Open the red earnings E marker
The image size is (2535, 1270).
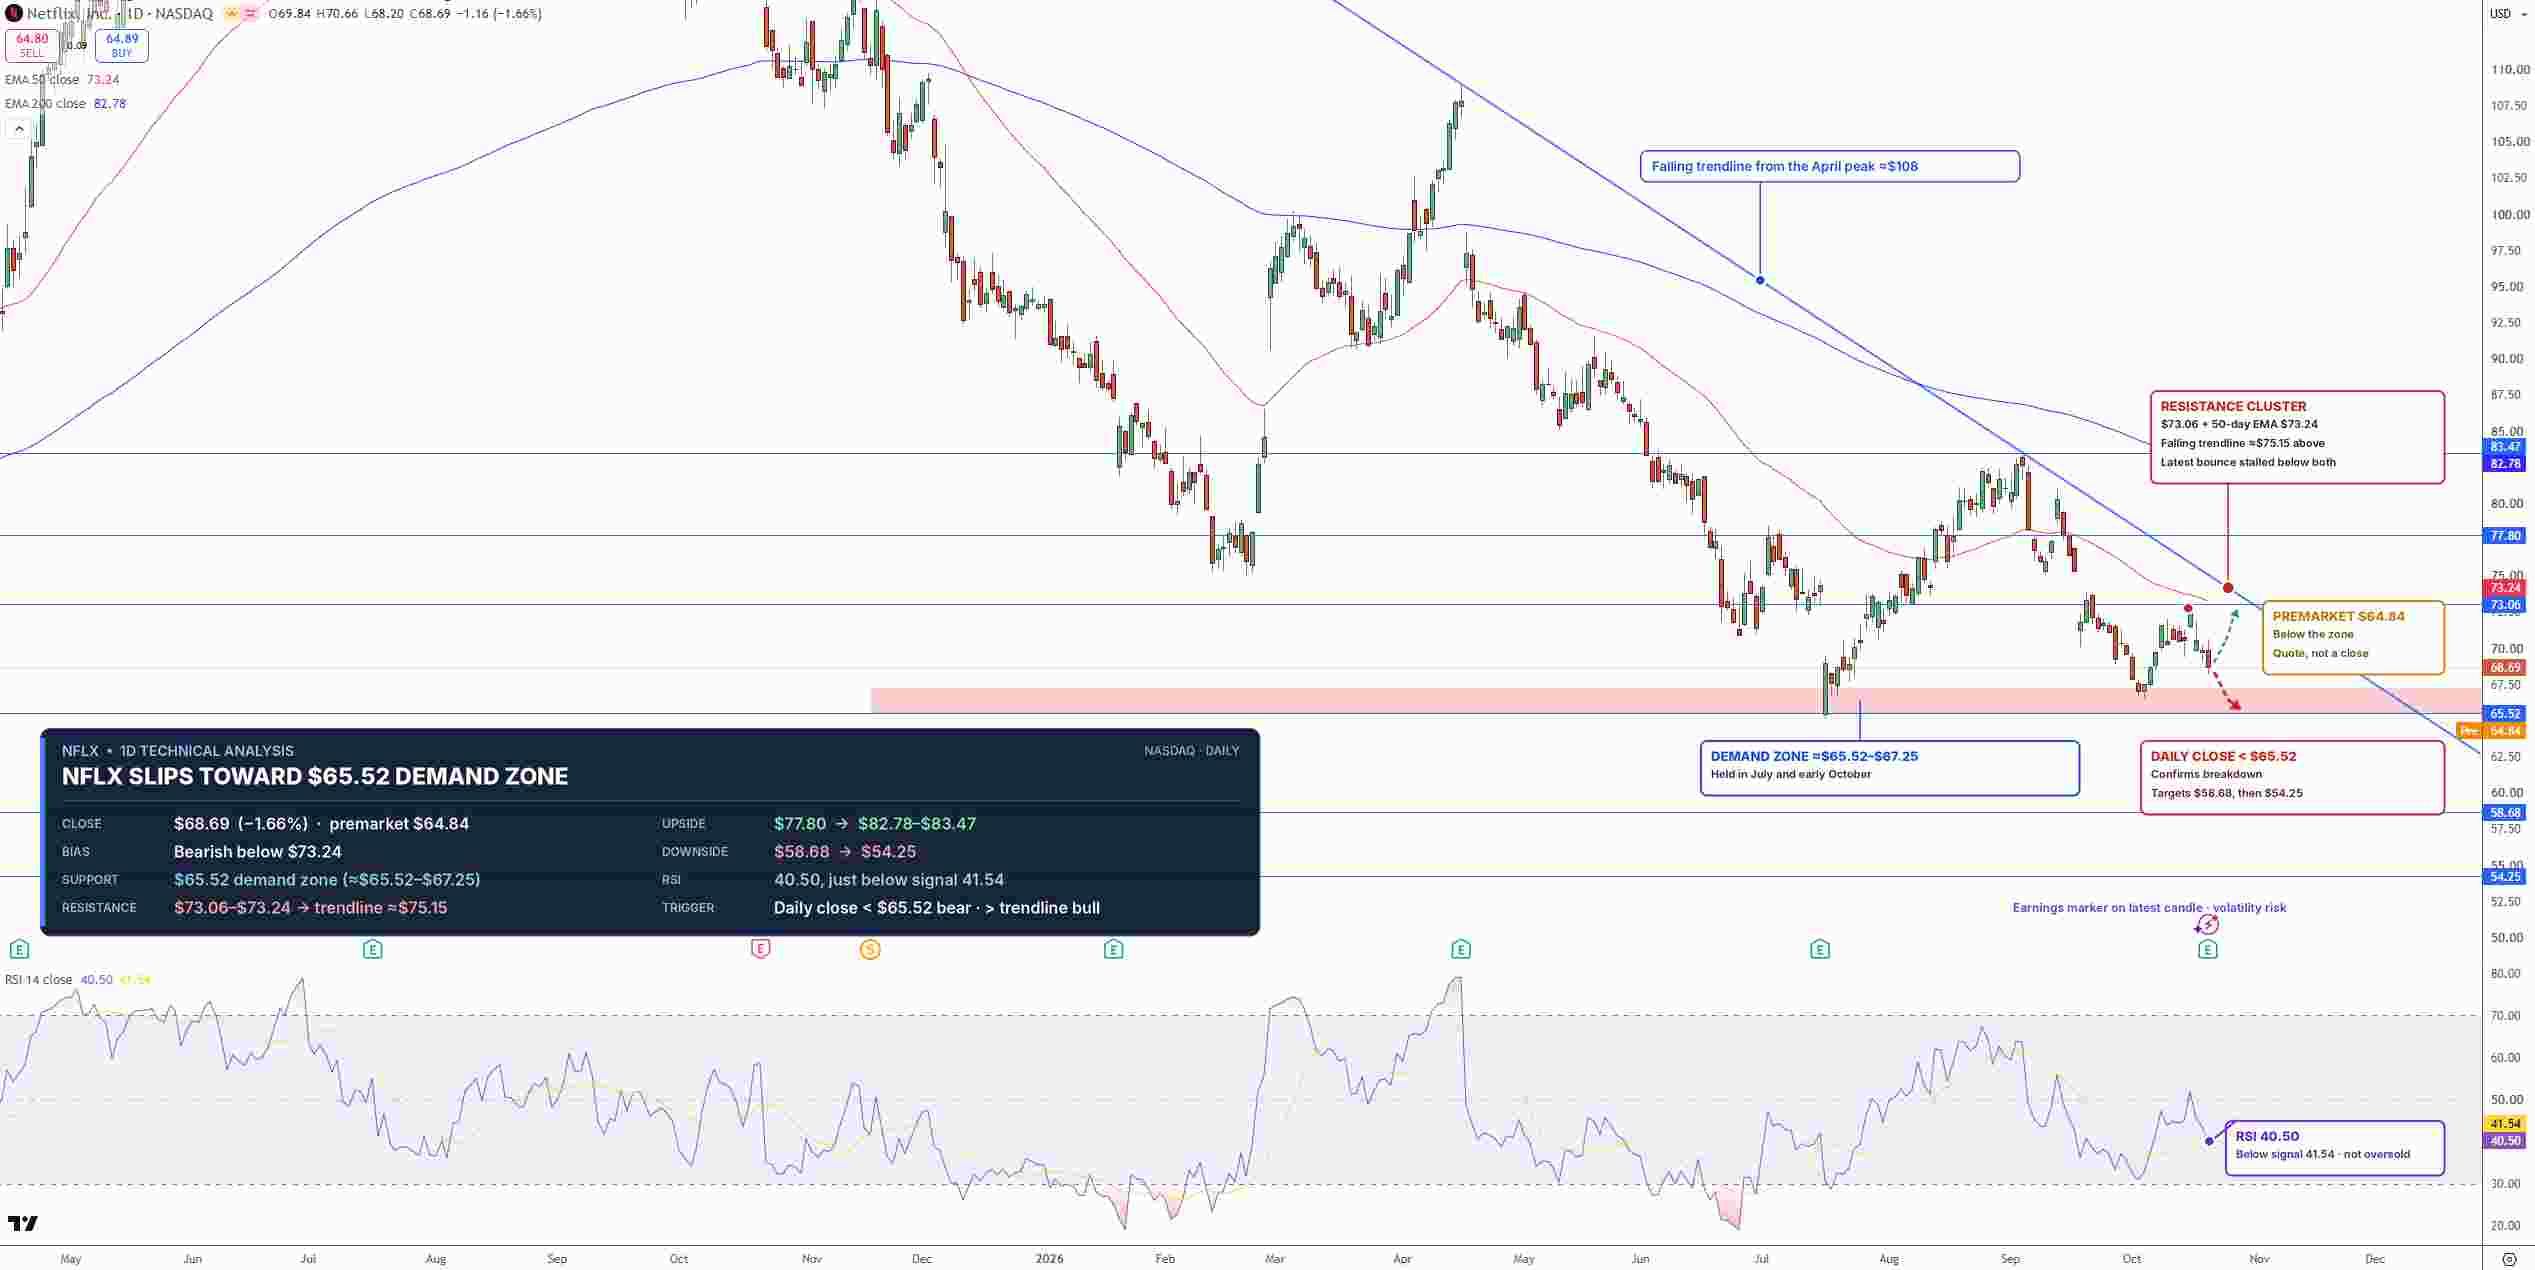760,949
